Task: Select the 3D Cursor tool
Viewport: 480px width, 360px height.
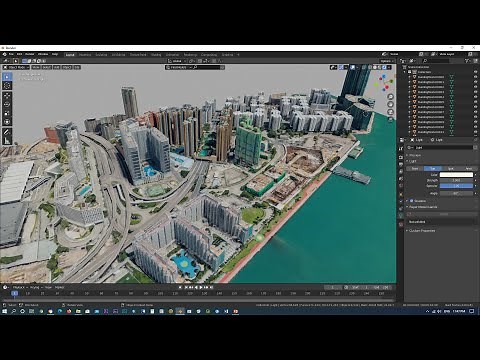Action: [x=7, y=86]
